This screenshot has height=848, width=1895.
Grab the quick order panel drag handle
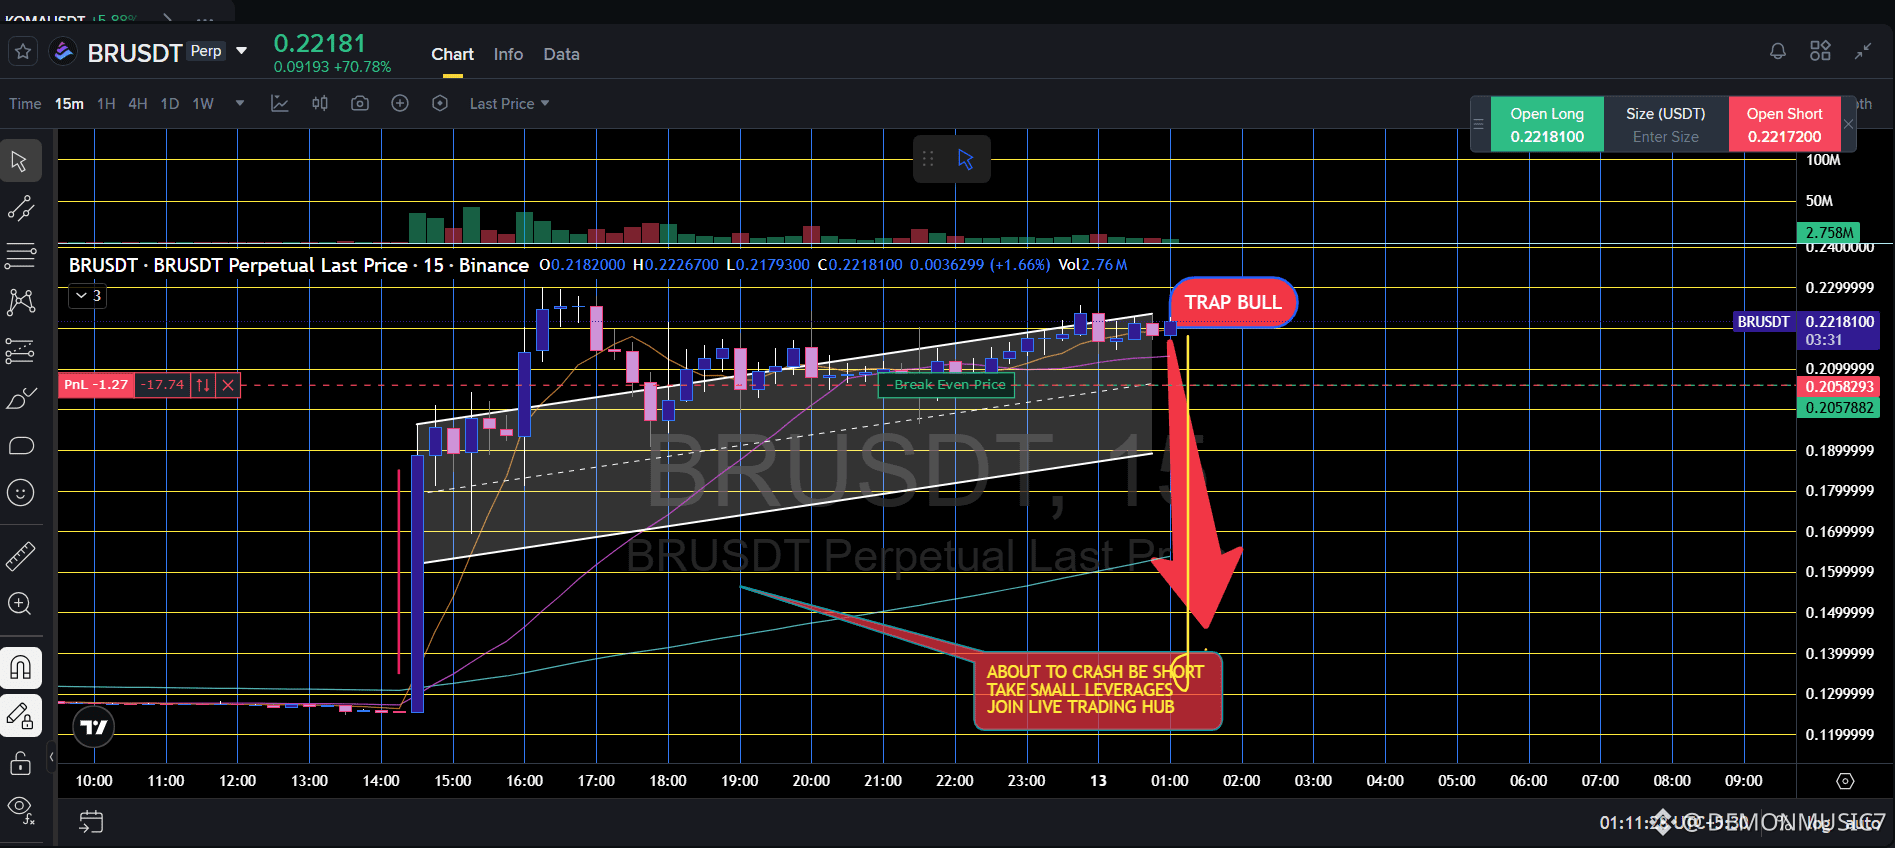click(x=1479, y=125)
